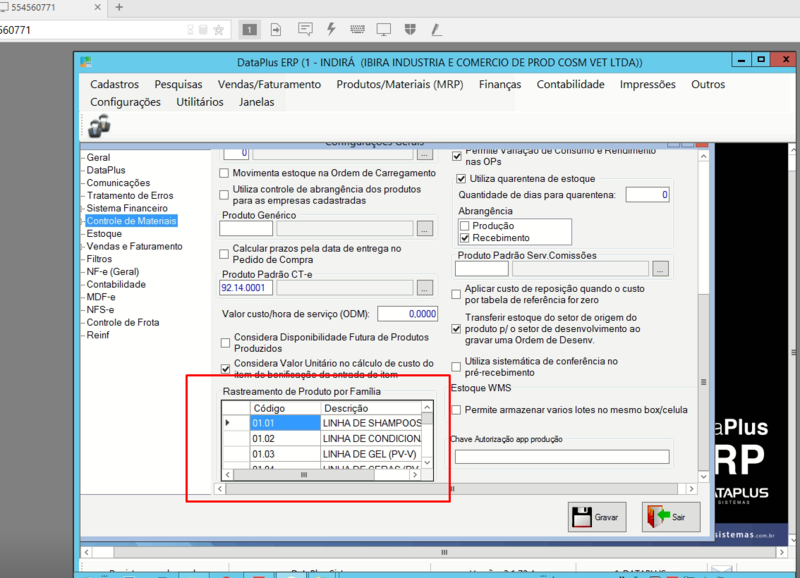Toggle Utiliza sistemática de conferência no pré-recebimento
The height and width of the screenshot is (578, 800).
tap(456, 367)
